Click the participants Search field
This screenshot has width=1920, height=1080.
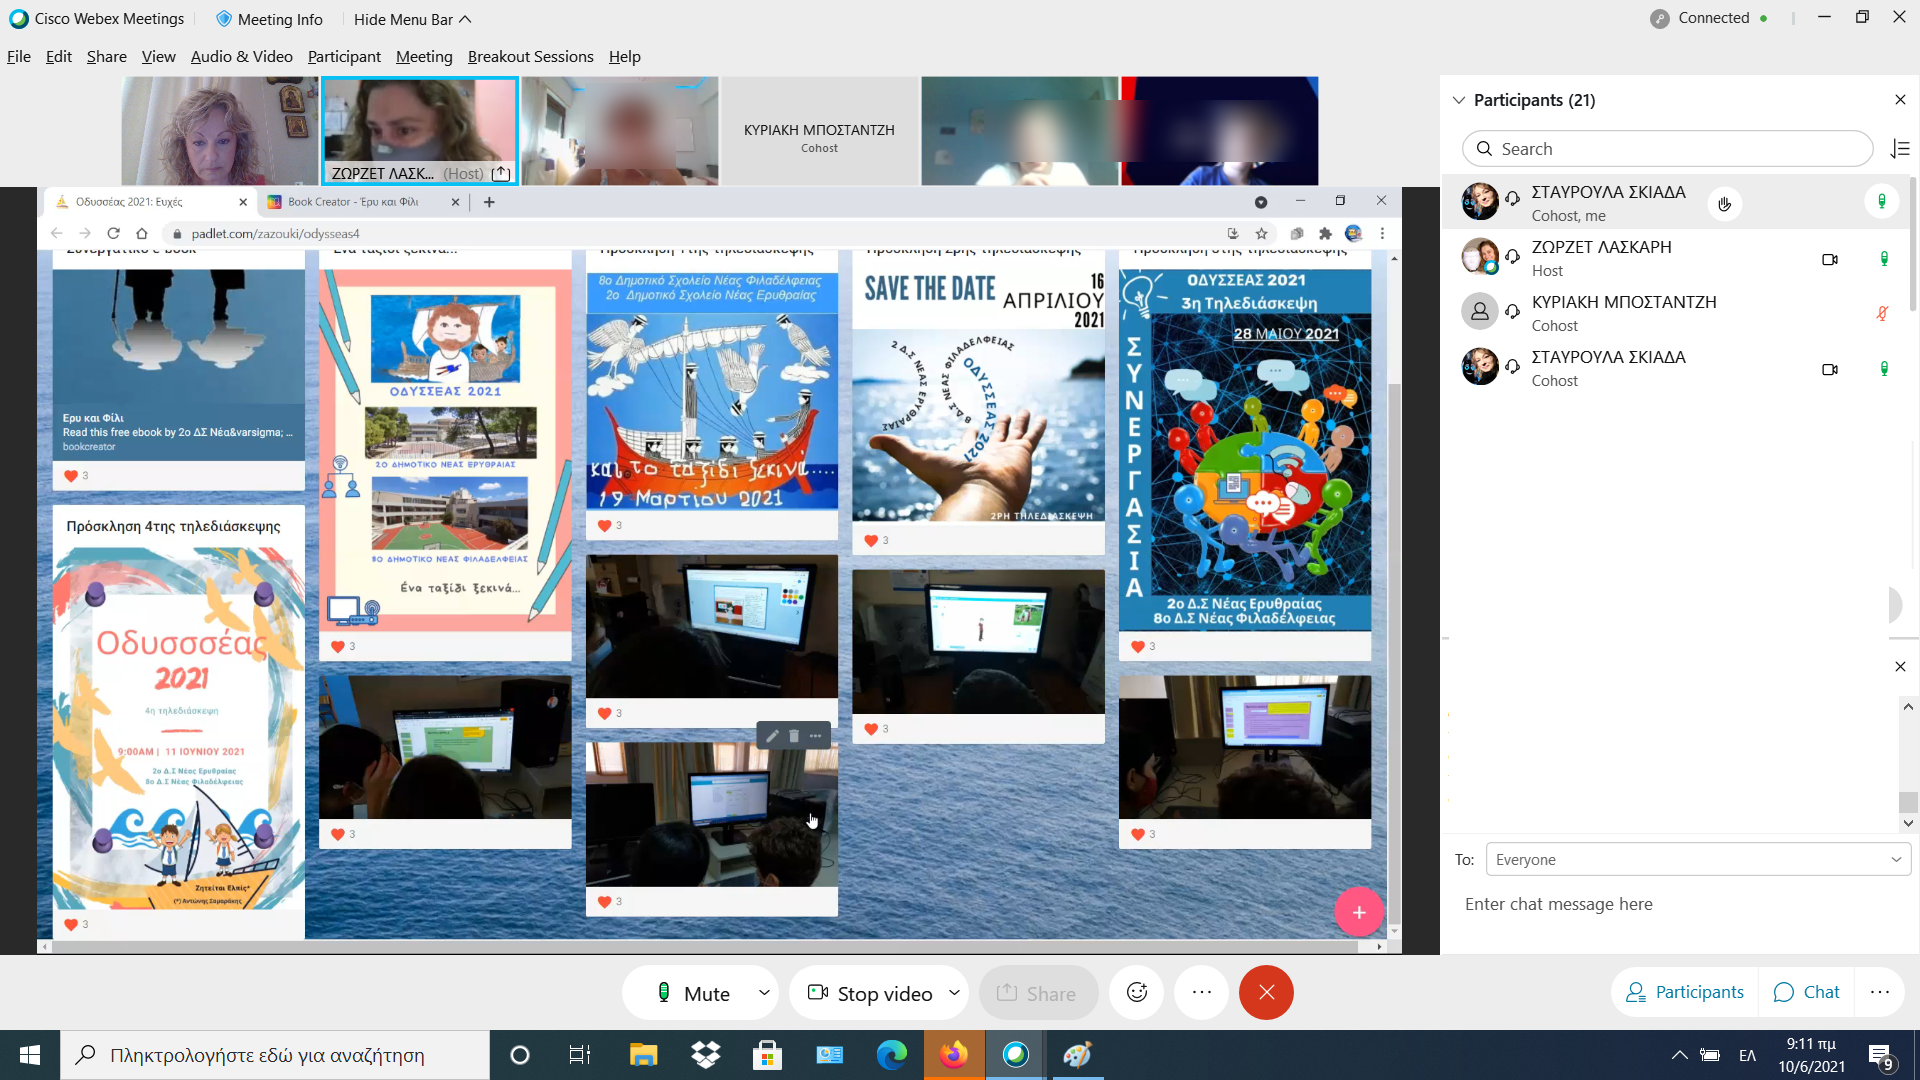[x=1667, y=149]
